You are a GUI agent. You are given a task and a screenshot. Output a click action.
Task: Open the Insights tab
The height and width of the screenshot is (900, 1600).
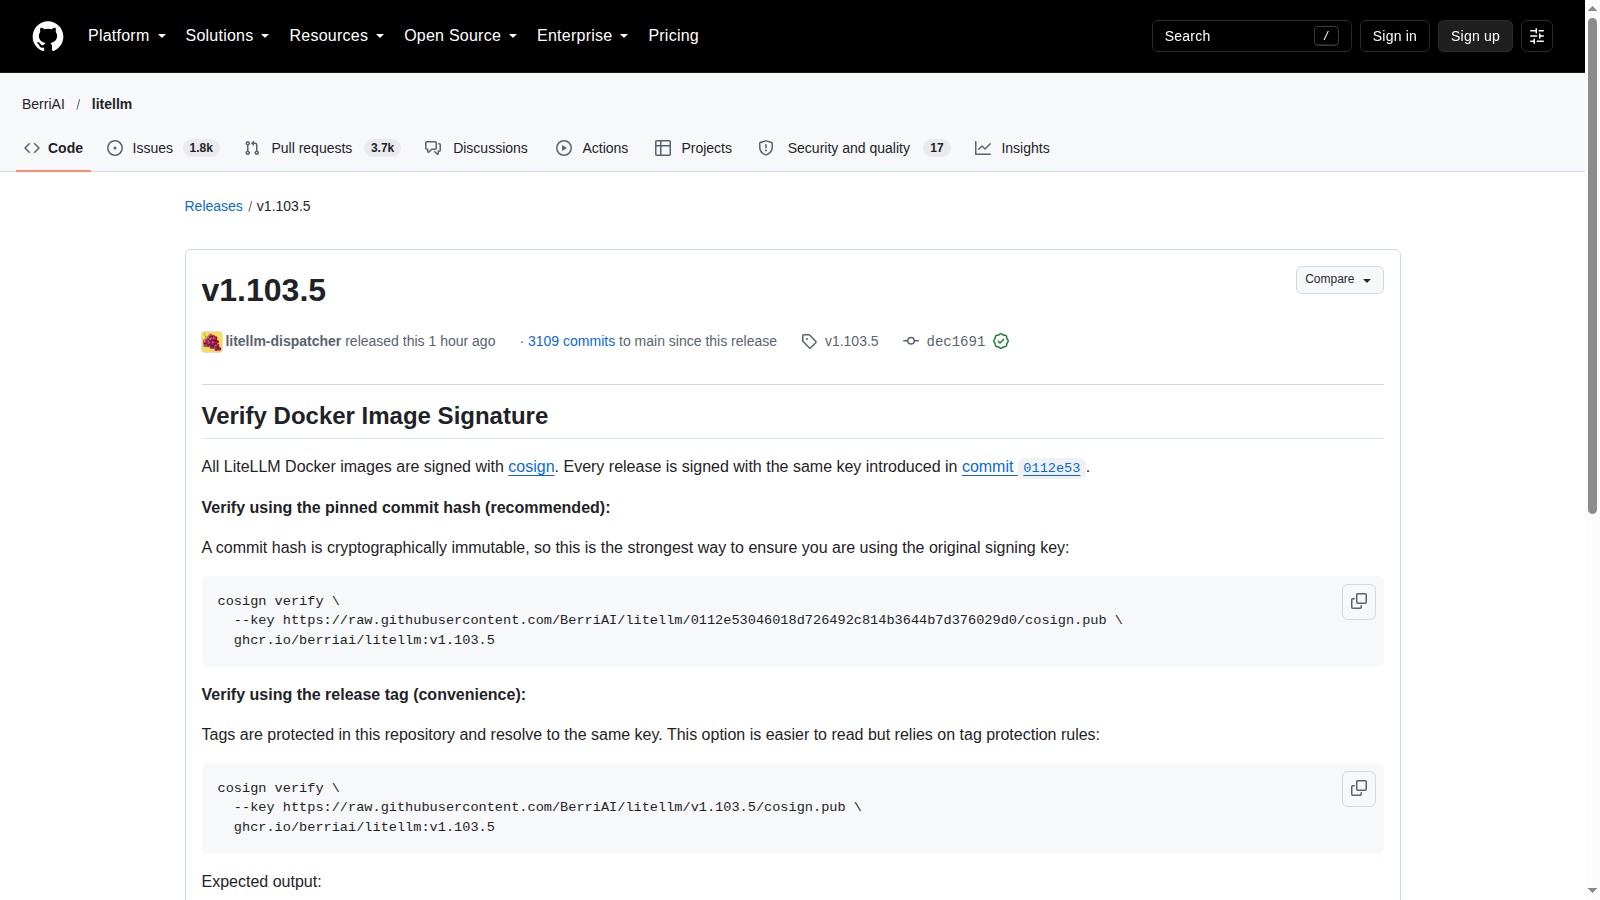point(1012,148)
